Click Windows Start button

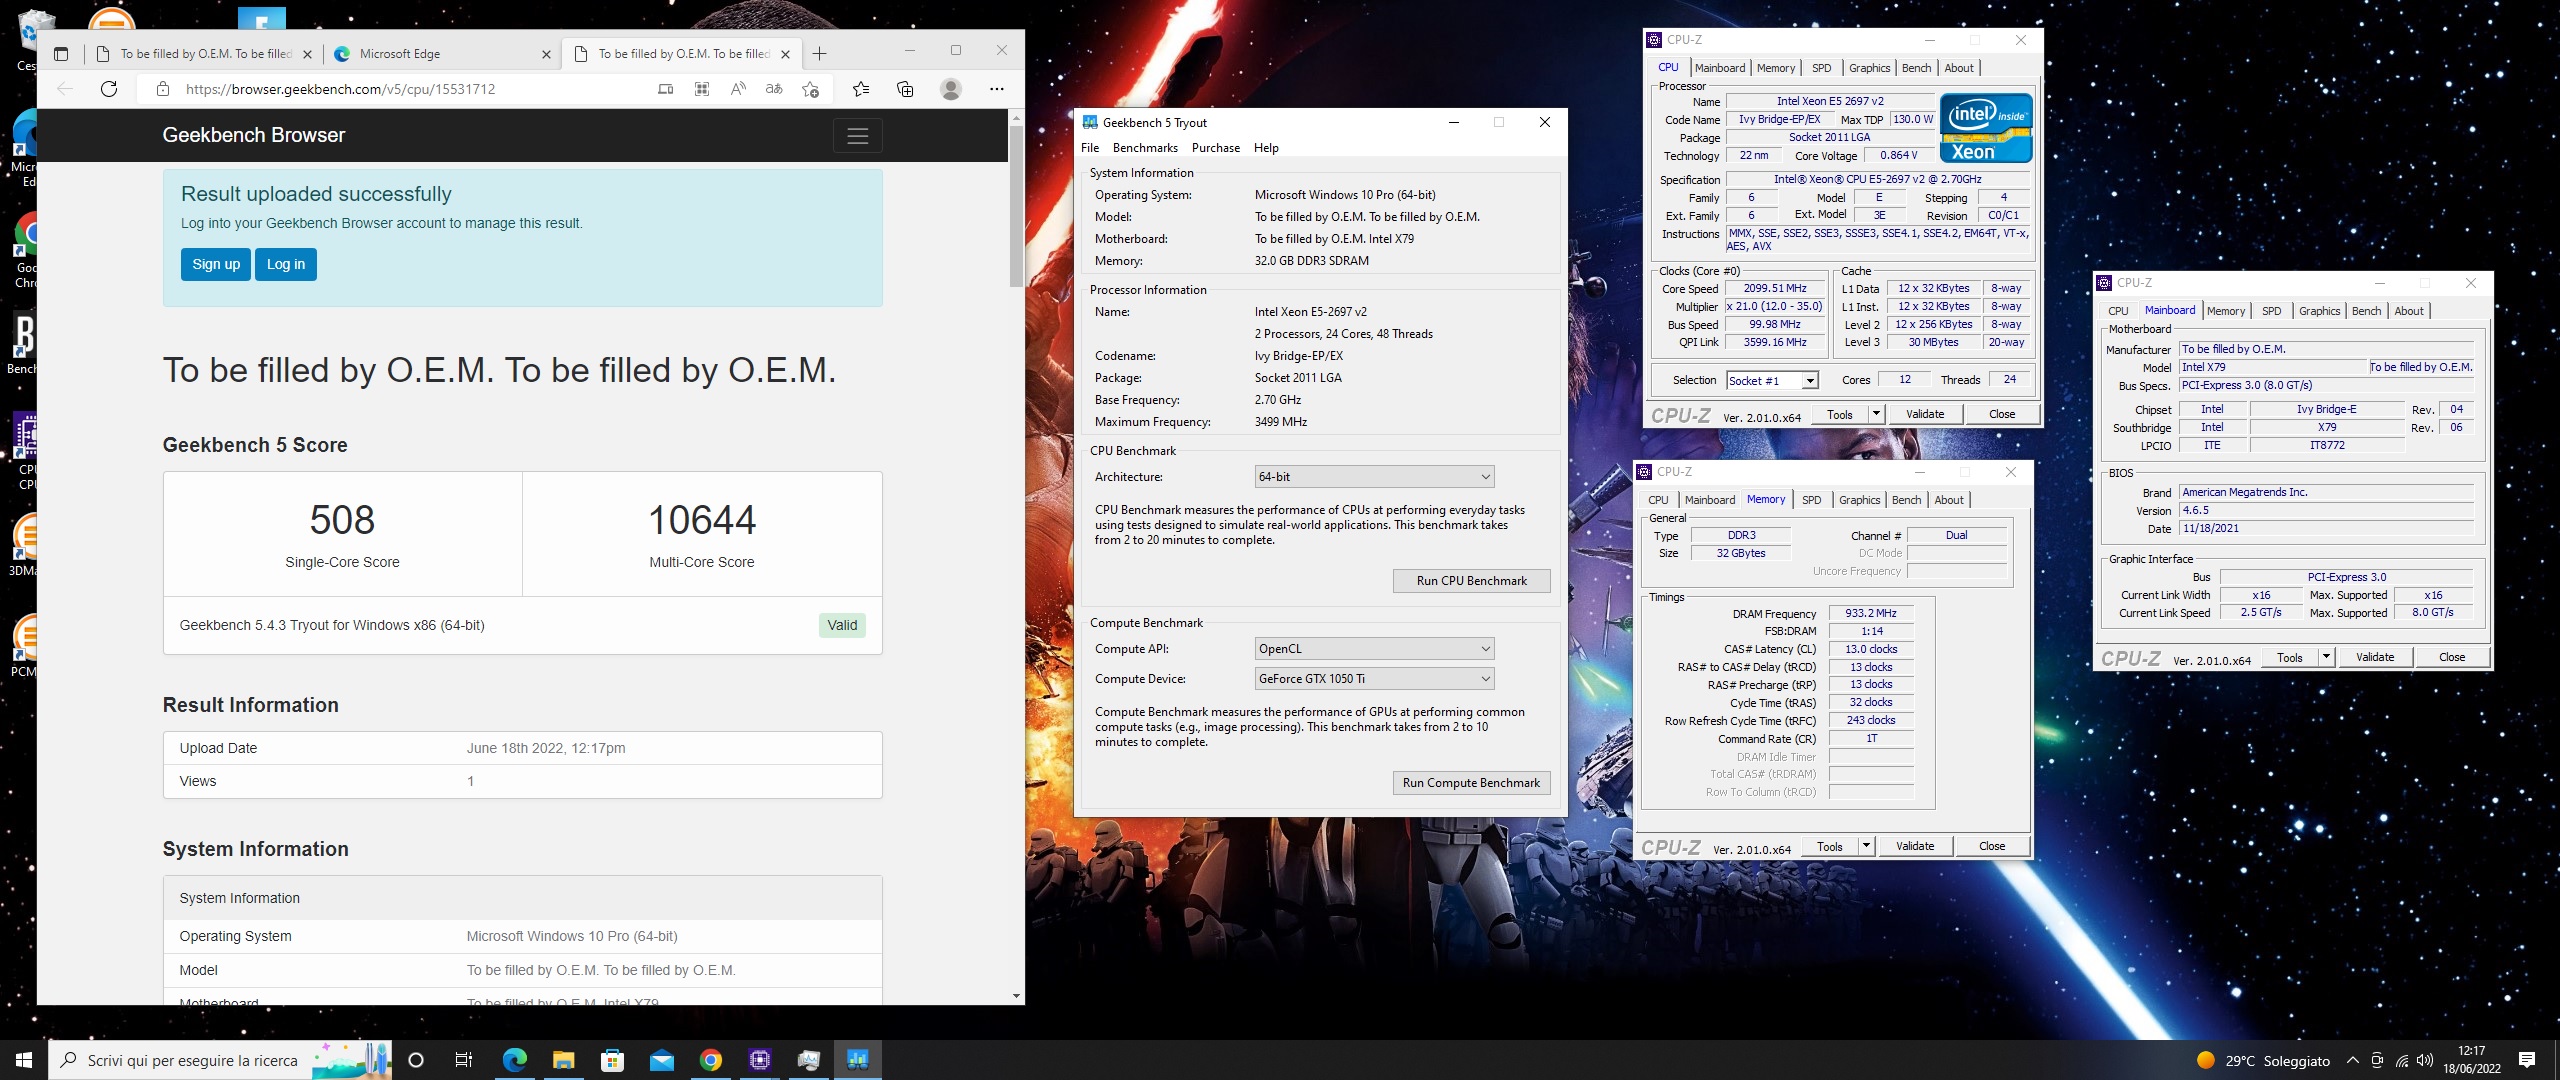tap(24, 1060)
